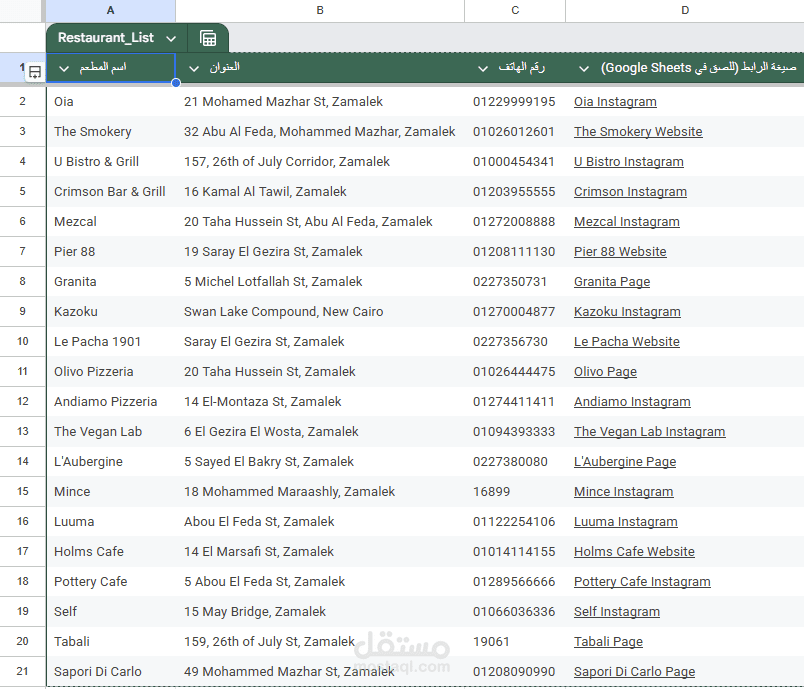
Task: Open the Olivo Page link
Action: point(605,372)
